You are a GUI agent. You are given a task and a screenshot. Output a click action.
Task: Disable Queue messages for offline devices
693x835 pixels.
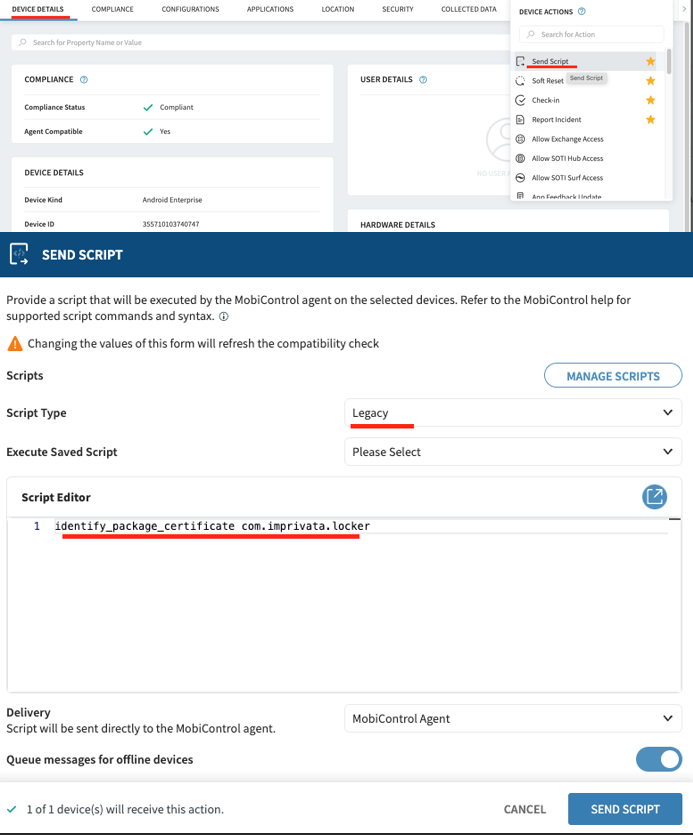659,759
